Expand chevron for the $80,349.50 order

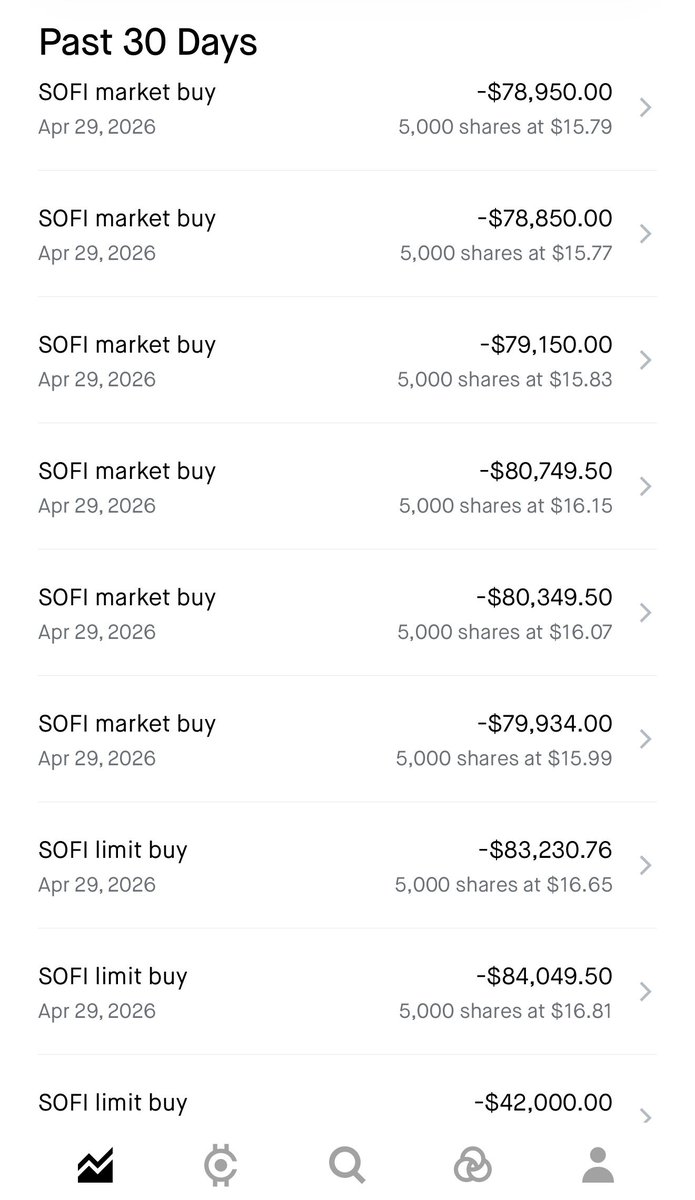point(646,613)
